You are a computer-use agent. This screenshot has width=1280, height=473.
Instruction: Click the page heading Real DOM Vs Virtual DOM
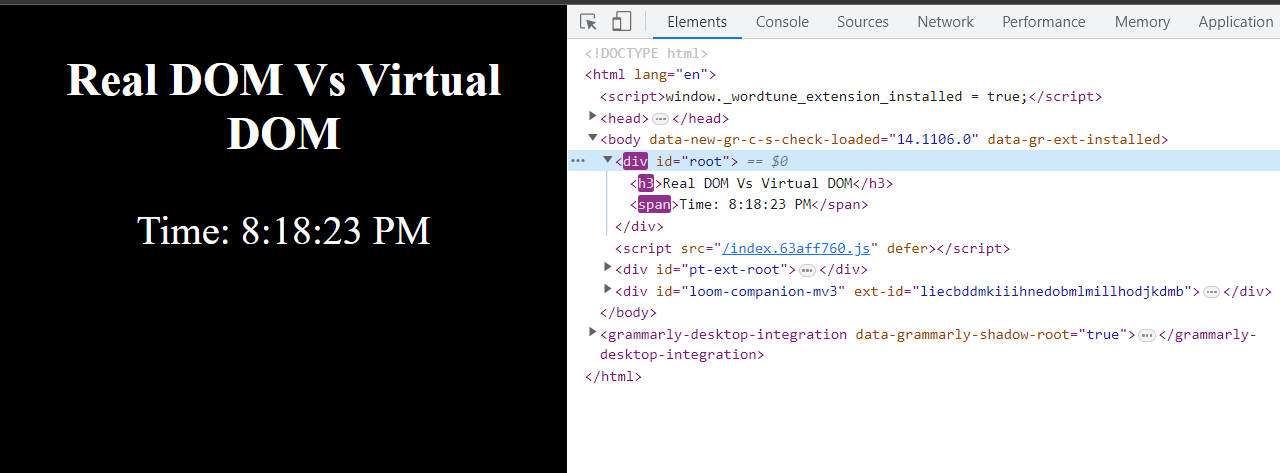click(x=284, y=105)
